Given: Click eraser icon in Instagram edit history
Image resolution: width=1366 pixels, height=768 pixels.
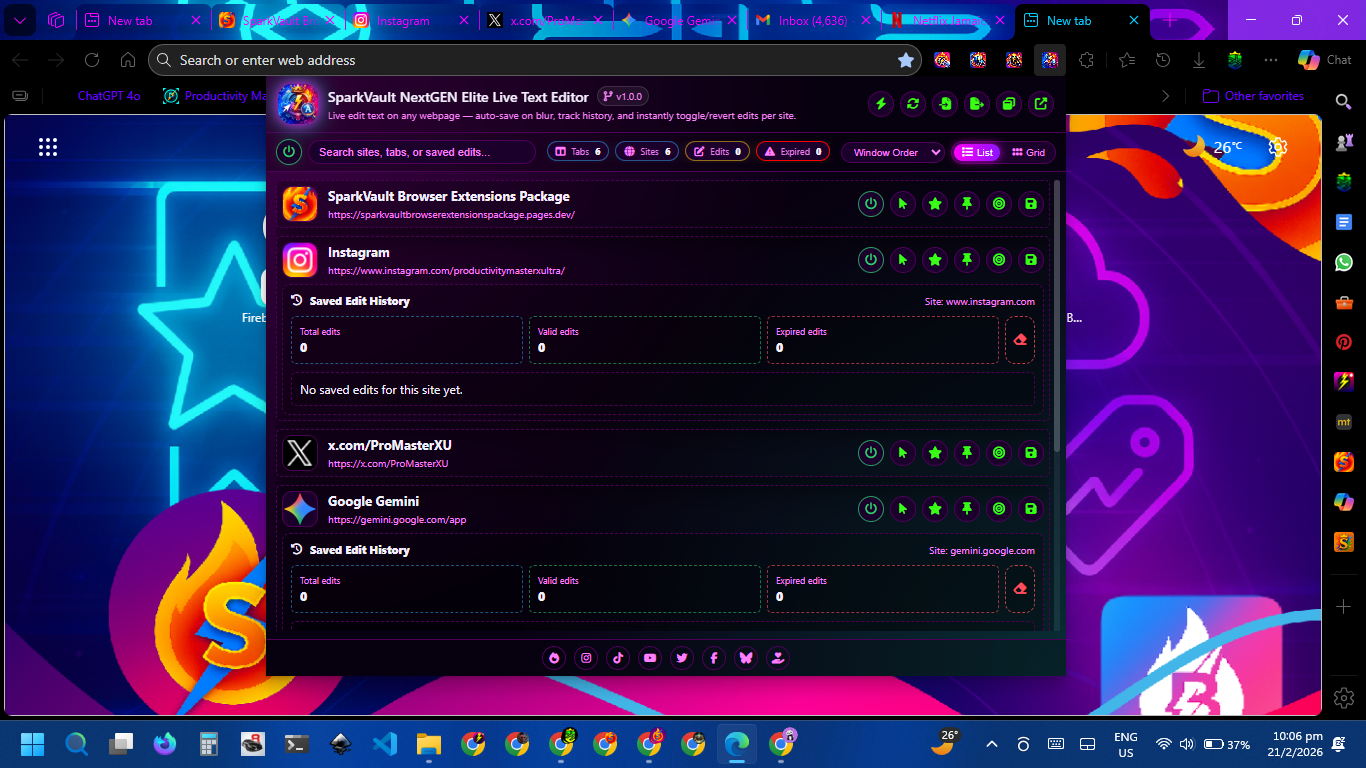Looking at the screenshot, I should point(1020,340).
